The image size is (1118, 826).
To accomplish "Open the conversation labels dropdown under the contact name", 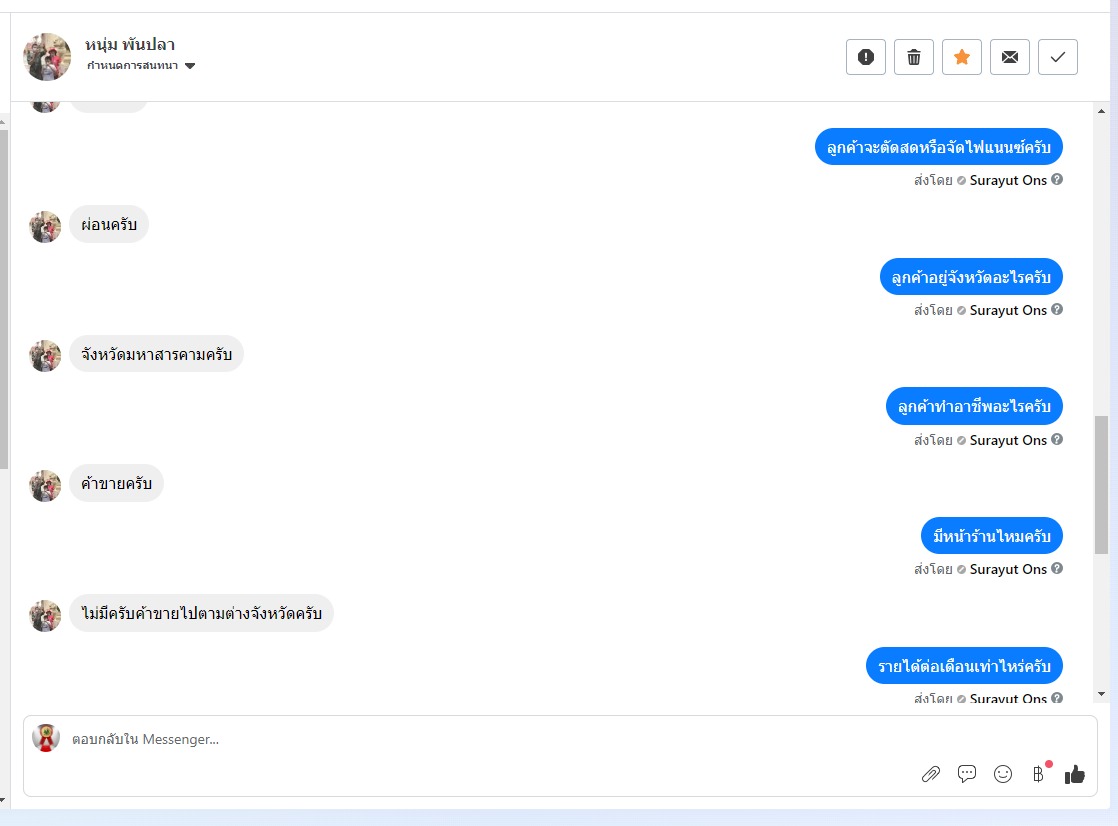I will pyautogui.click(x=140, y=66).
